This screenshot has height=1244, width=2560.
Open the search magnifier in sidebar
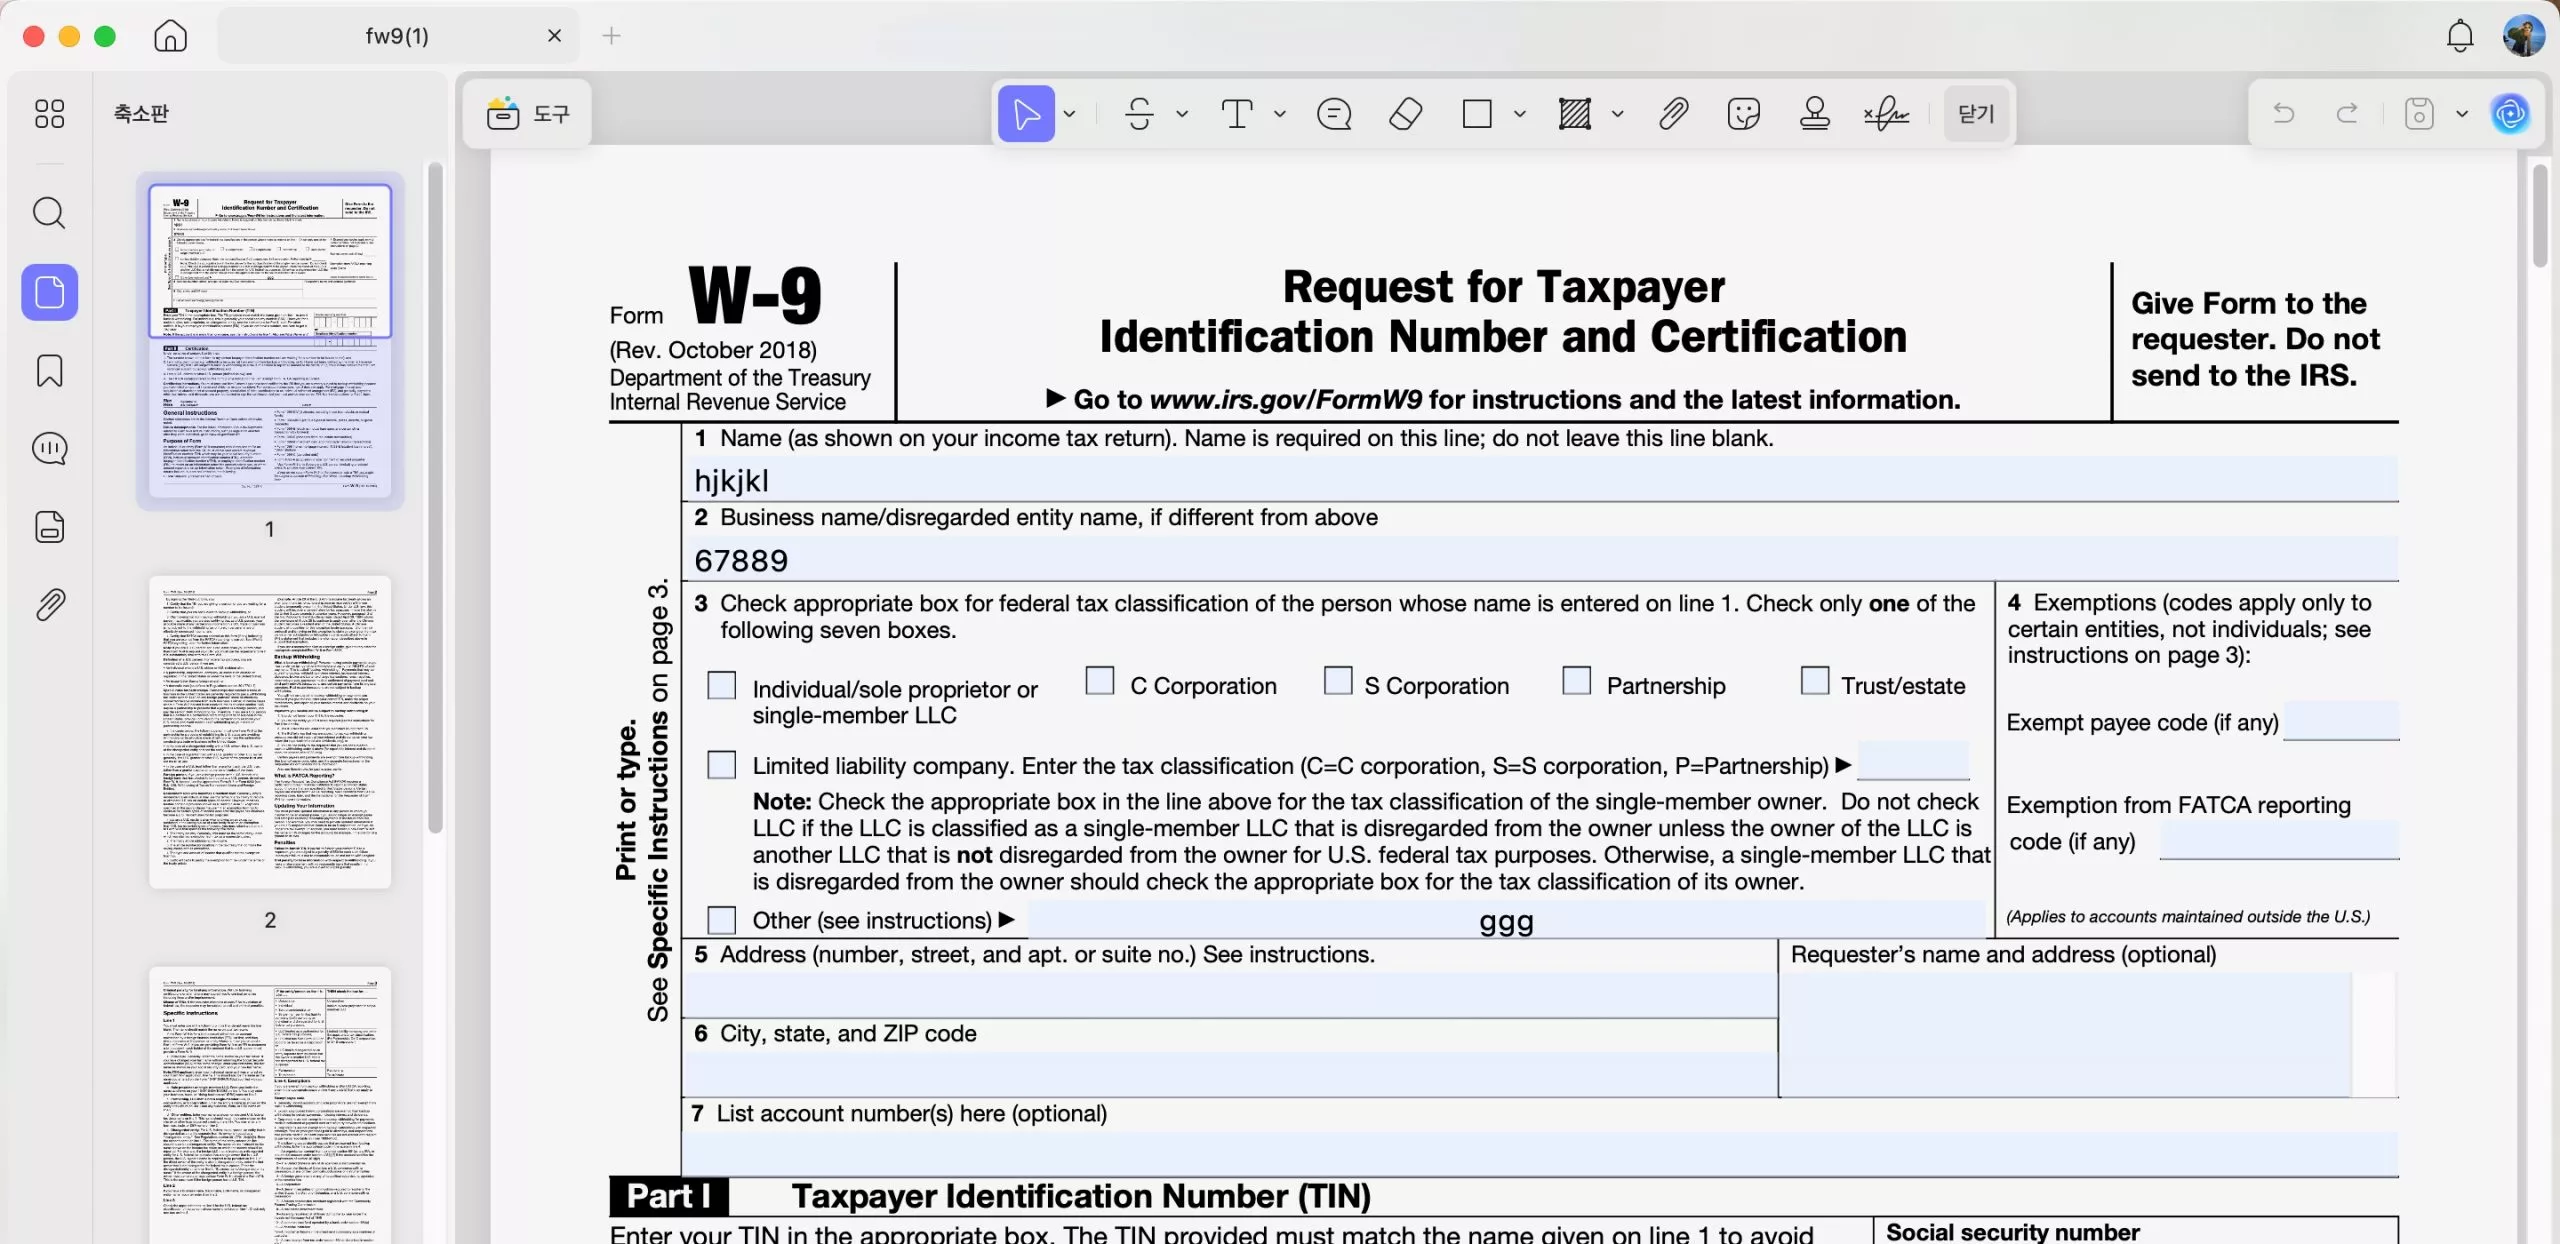click(49, 213)
